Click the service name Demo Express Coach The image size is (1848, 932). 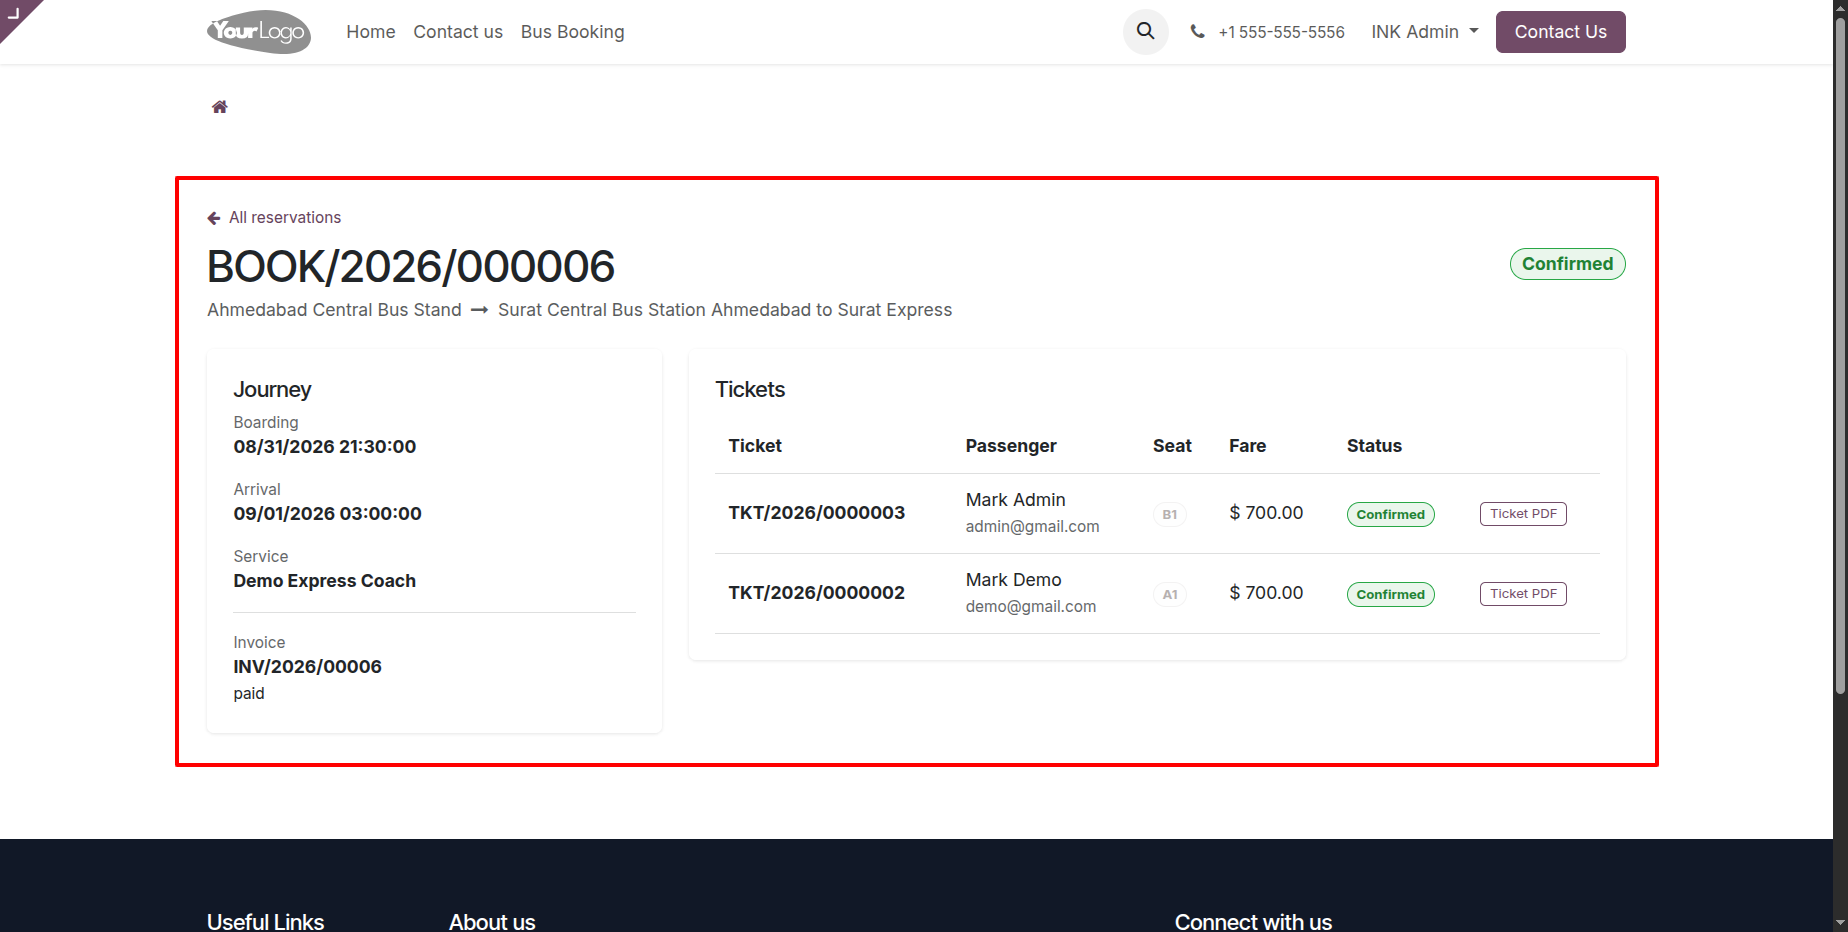324,581
